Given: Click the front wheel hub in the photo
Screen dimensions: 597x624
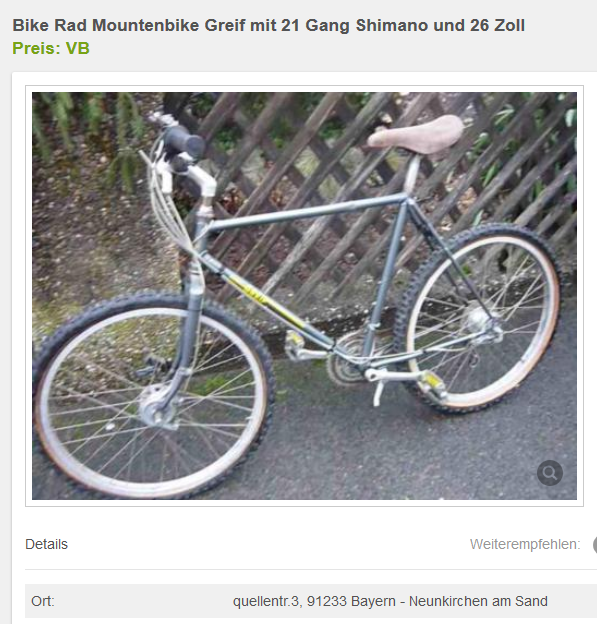Looking at the screenshot, I should click(157, 407).
